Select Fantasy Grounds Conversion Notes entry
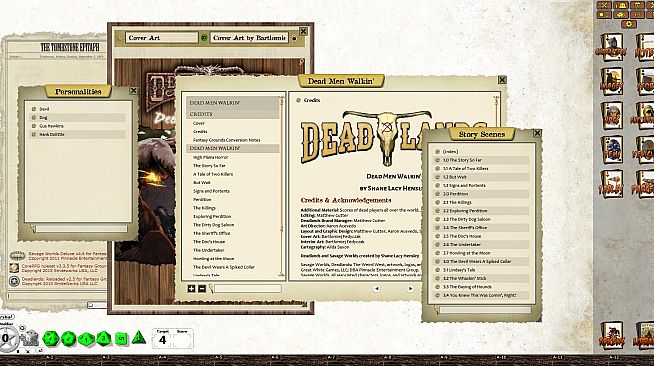 (226, 140)
